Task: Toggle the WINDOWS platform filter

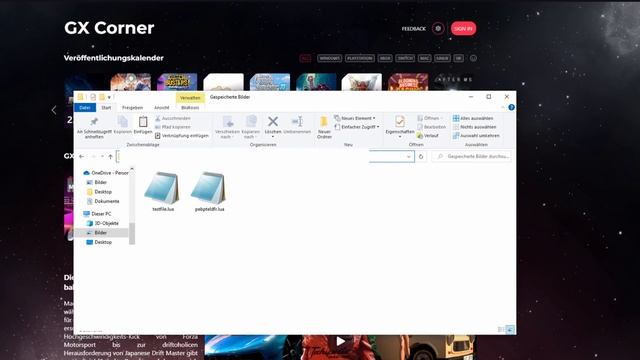Action: [329, 58]
